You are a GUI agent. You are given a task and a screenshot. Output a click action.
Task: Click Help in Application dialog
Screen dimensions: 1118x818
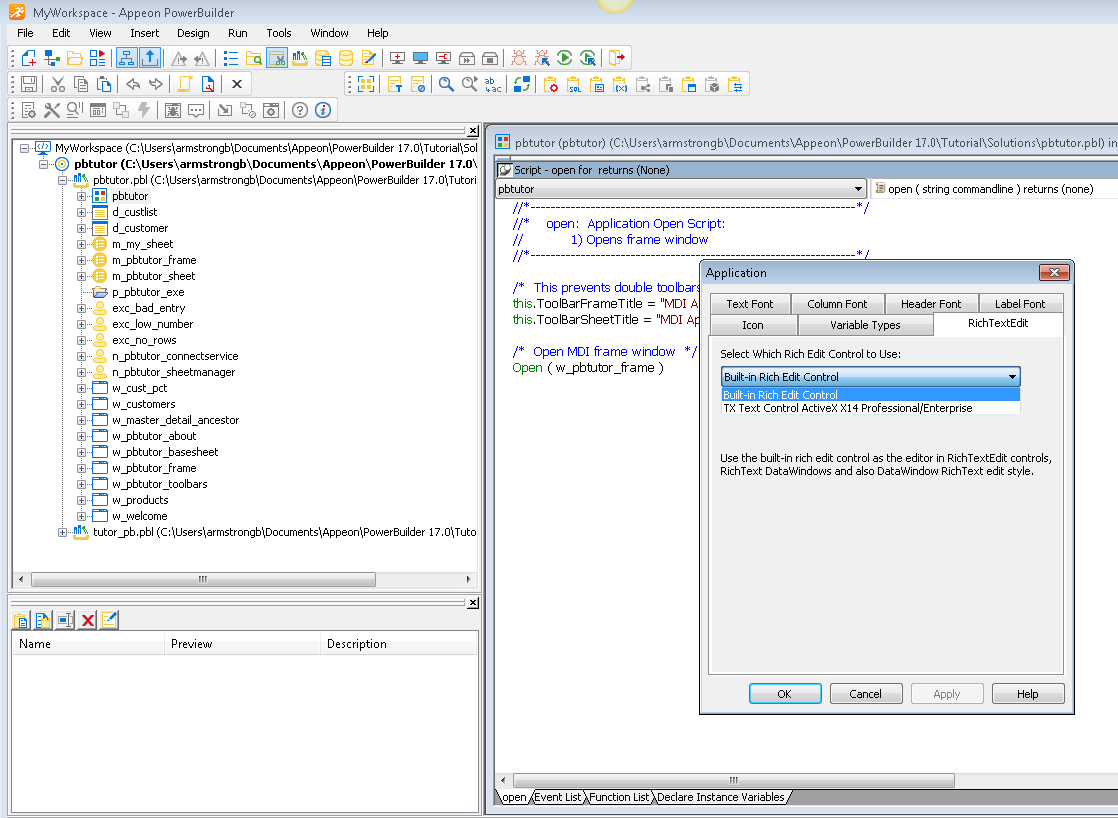pyautogui.click(x=1027, y=694)
